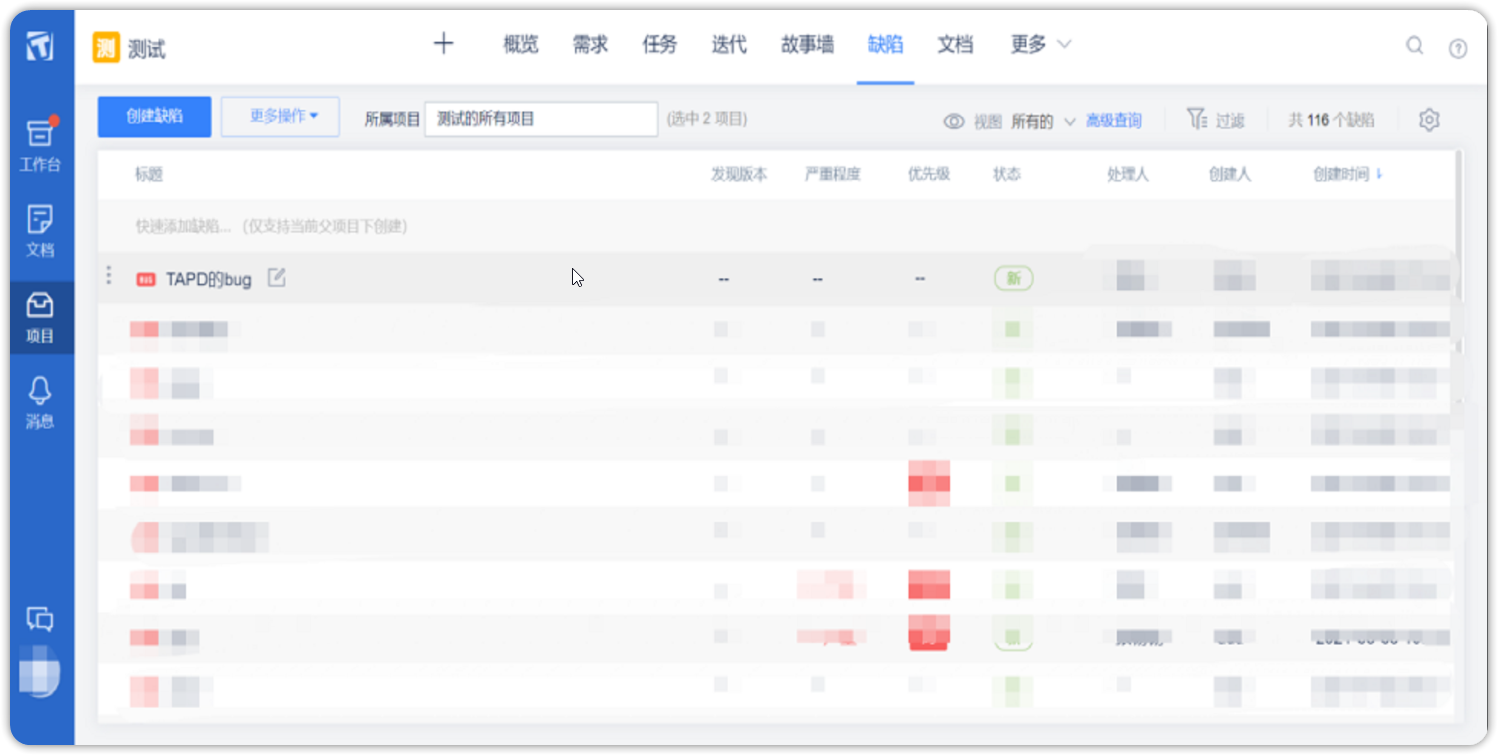Screen dimensions: 1498x755
Task: Switch to the 需求 tab
Action: click(590, 44)
